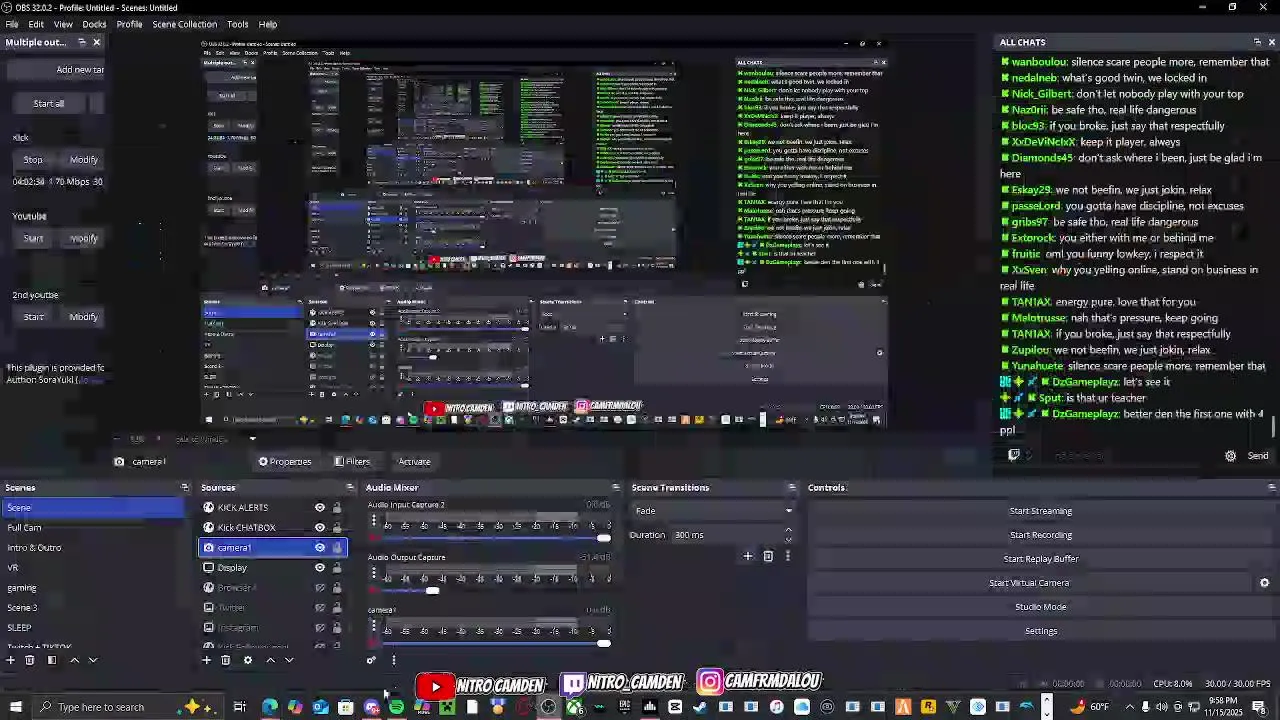Hide the Kick CHATBOX source eye
This screenshot has height=720, width=1280.
320,528
